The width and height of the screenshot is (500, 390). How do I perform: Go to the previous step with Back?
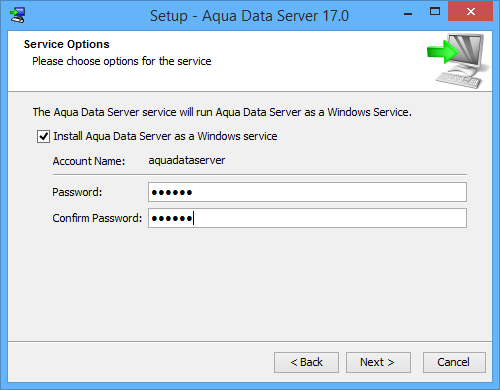306,362
